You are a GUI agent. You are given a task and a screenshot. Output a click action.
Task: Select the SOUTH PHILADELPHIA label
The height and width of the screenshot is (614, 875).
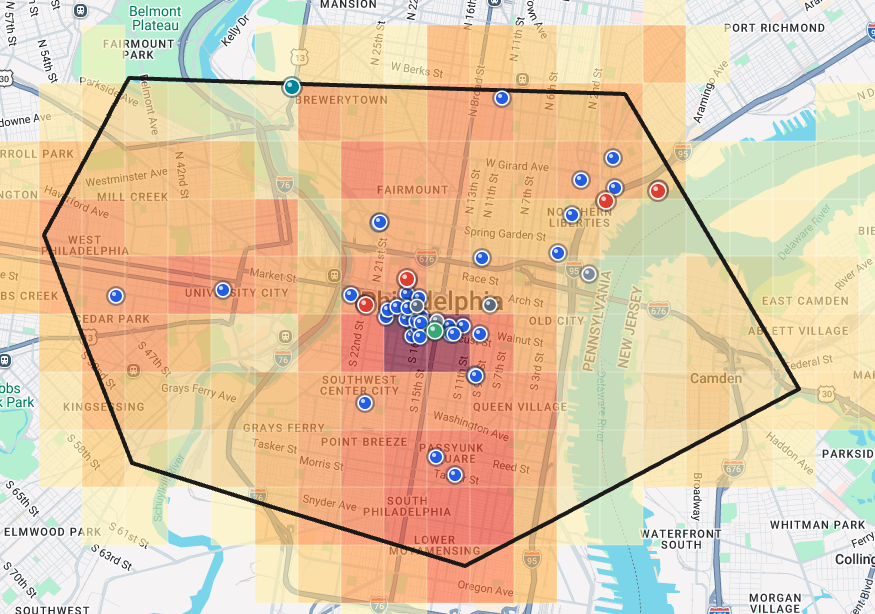407,506
